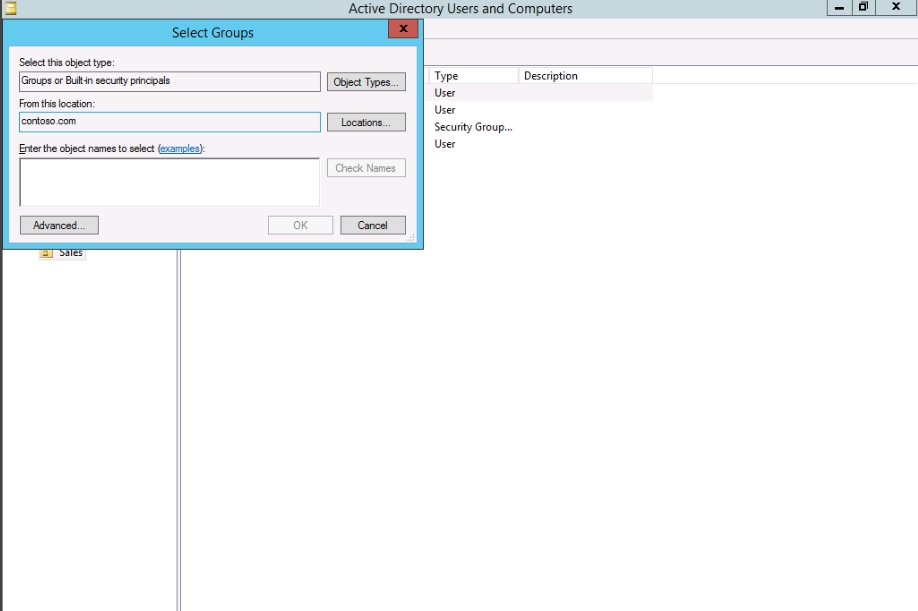Open the Object Types dialog
Viewport: 918px width, 611px height.
click(366, 82)
